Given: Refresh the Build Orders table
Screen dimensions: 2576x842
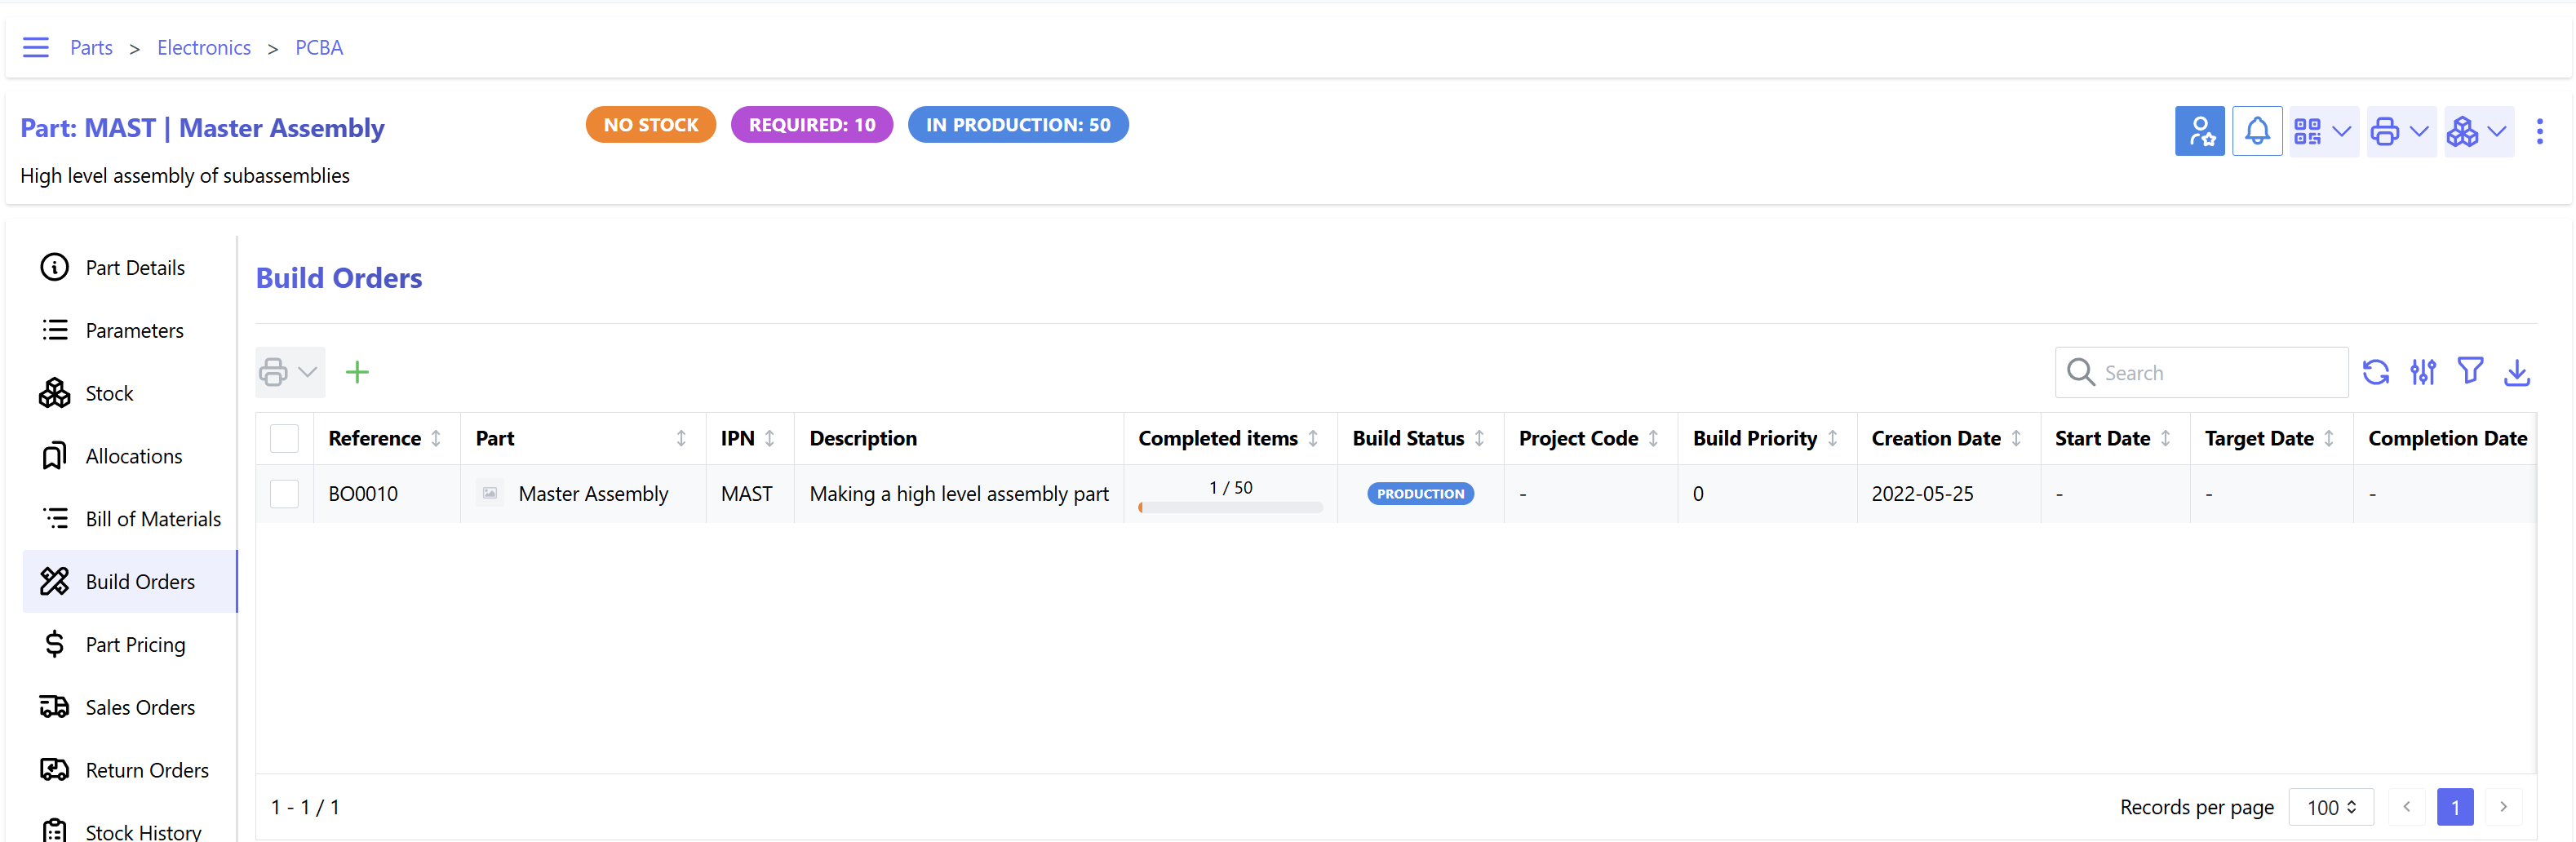Looking at the screenshot, I should [x=2377, y=371].
